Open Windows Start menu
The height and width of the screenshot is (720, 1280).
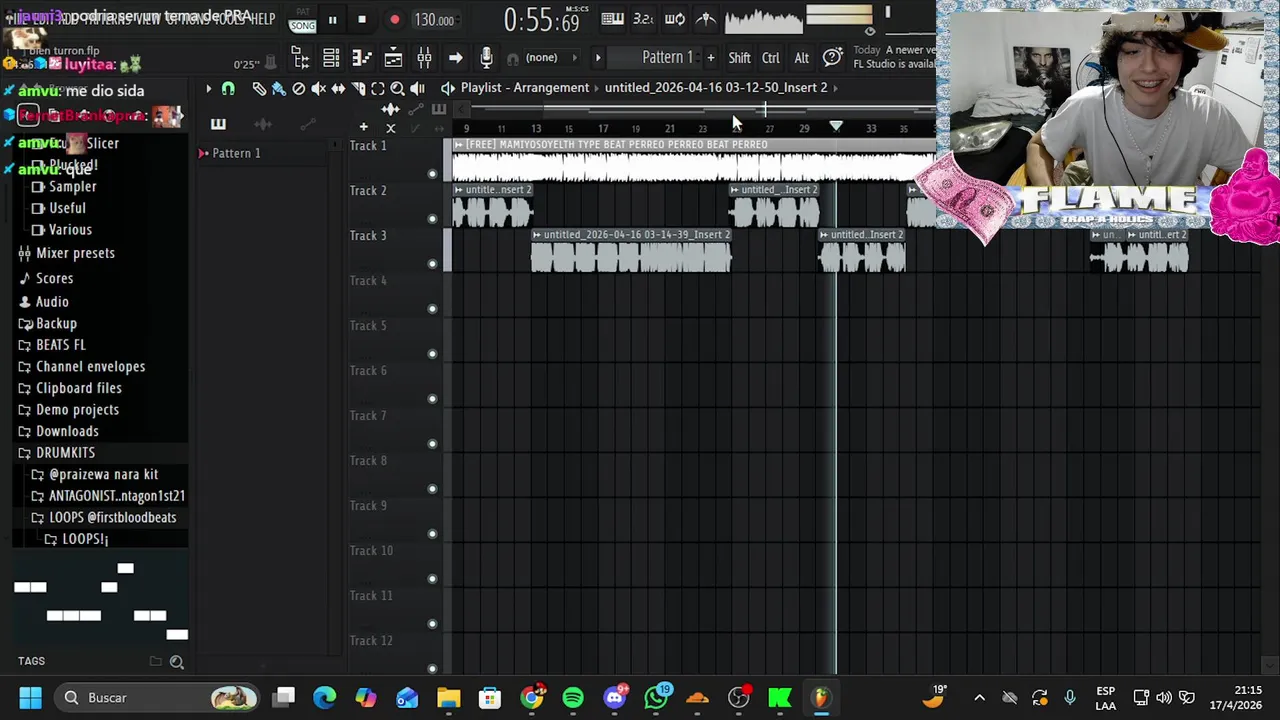(30, 698)
